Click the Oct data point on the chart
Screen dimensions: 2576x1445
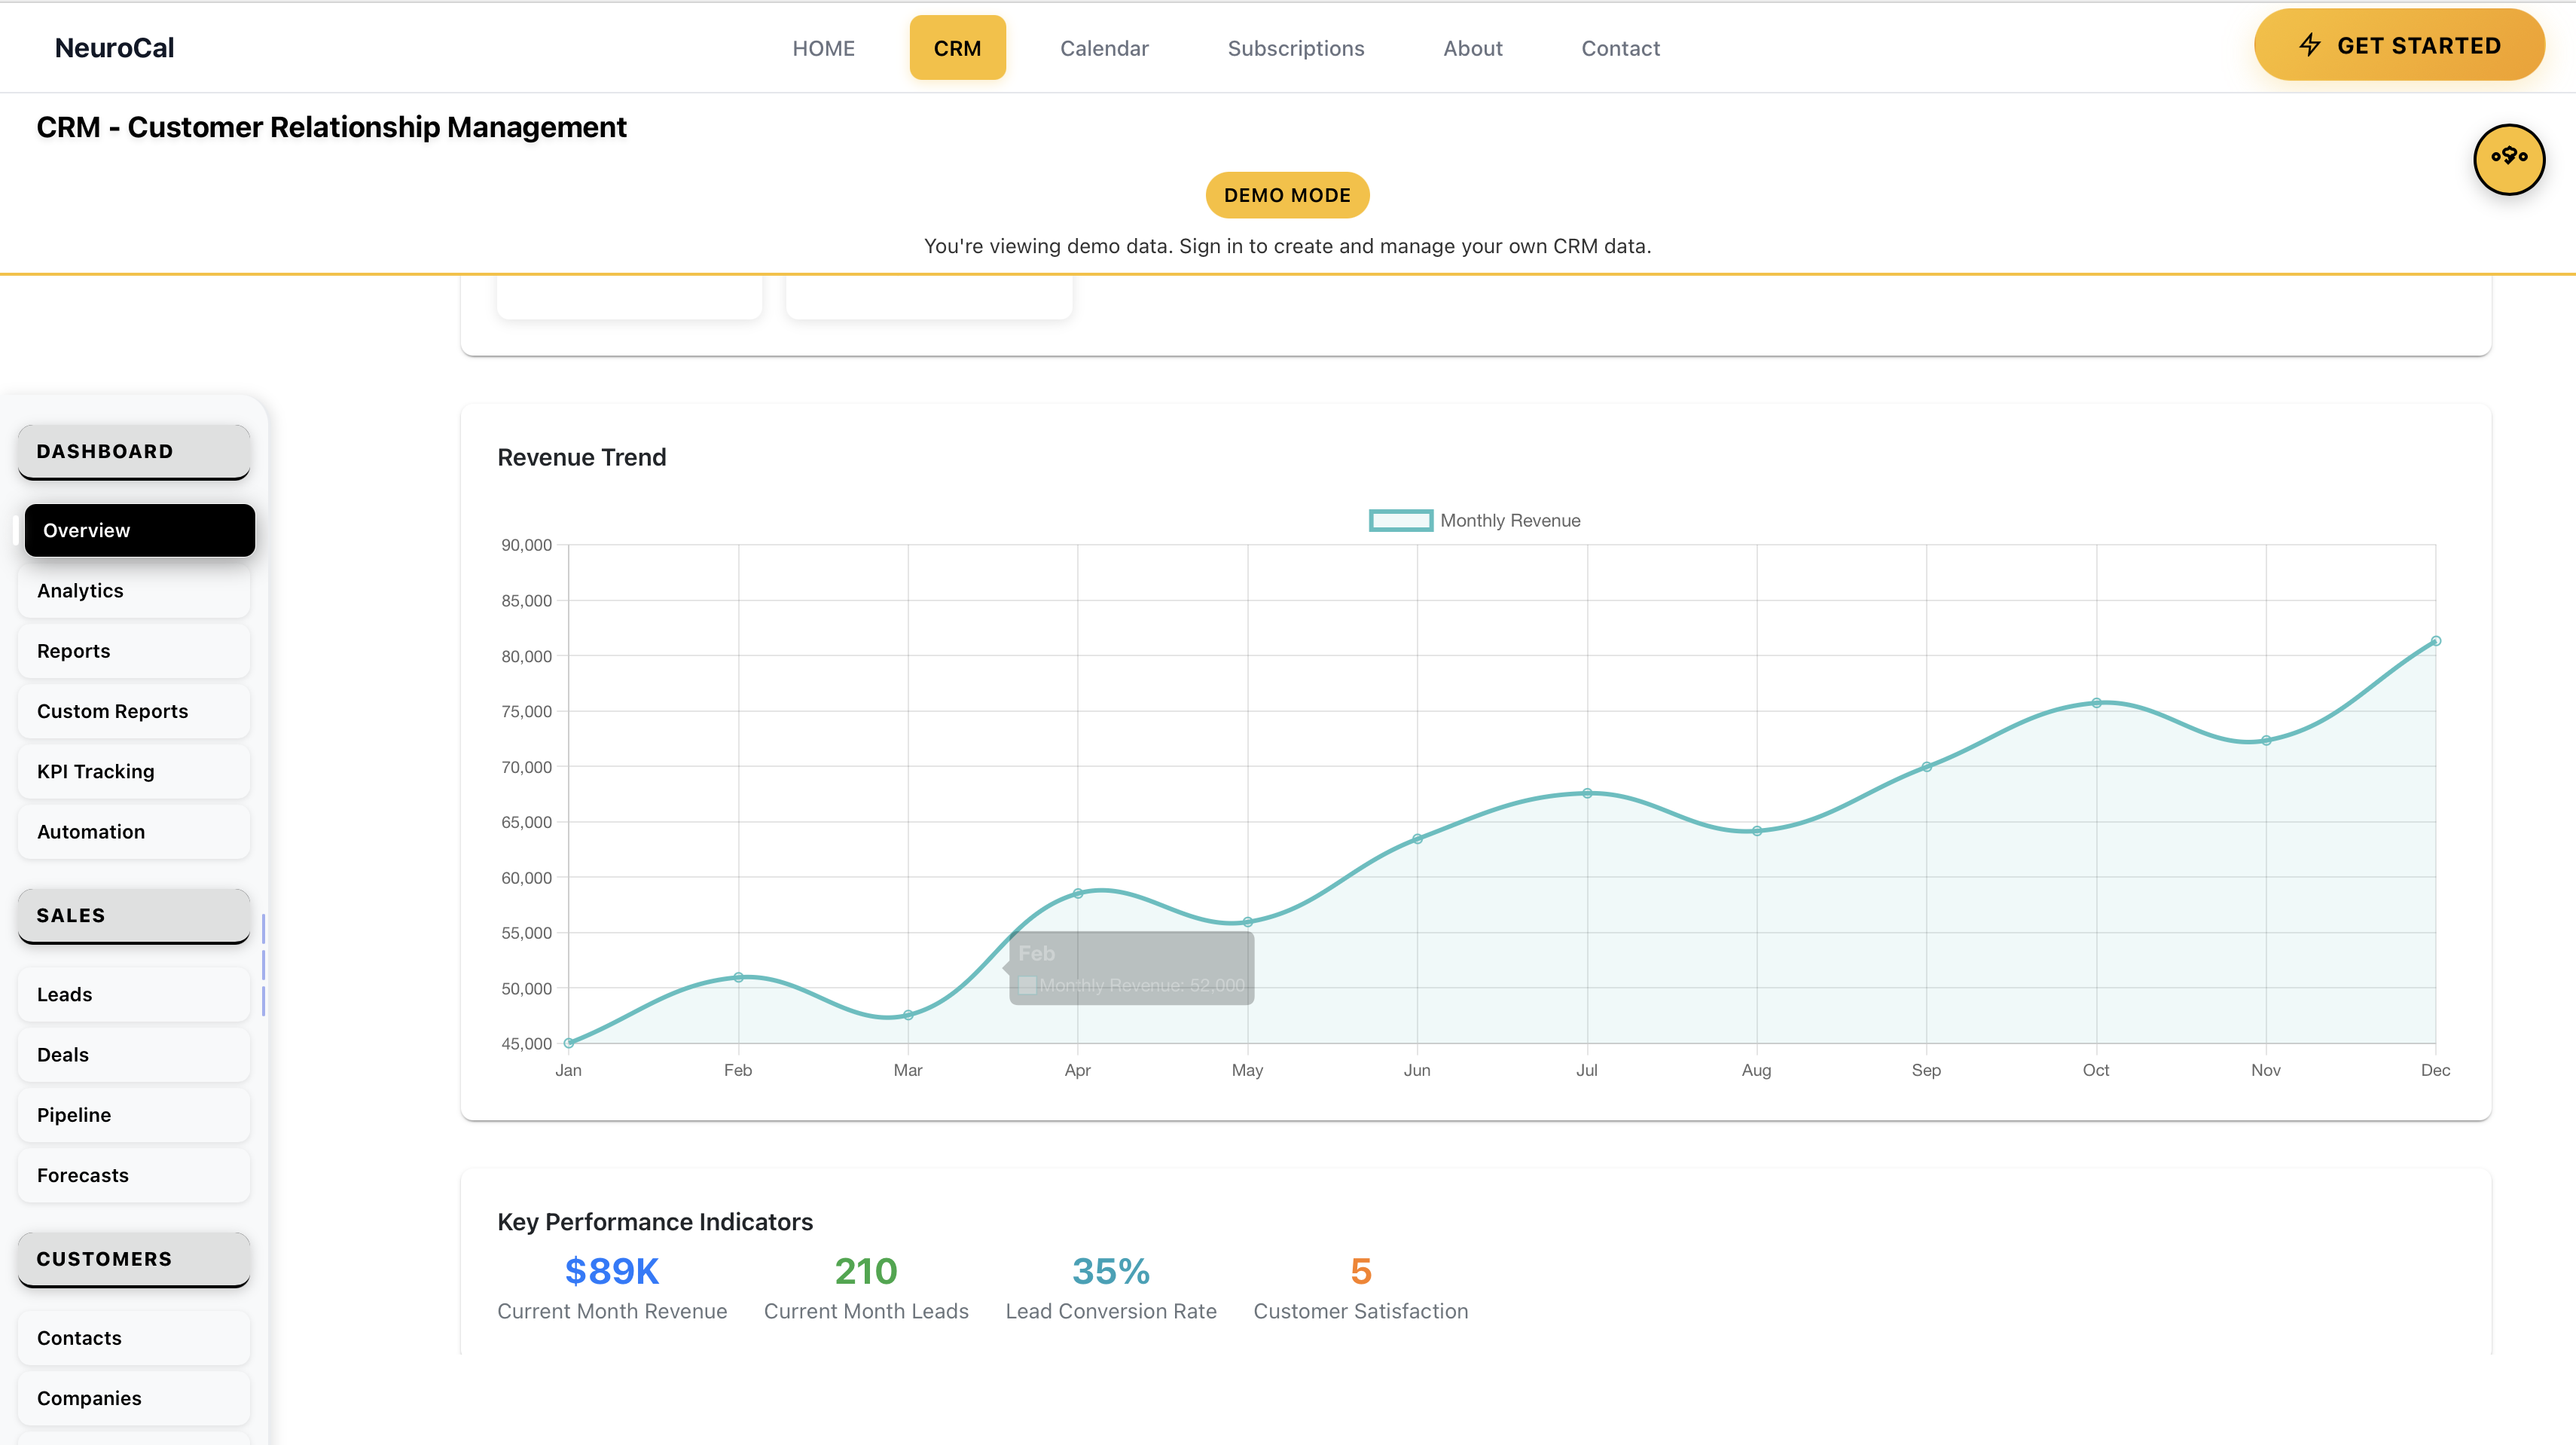pyautogui.click(x=2097, y=703)
